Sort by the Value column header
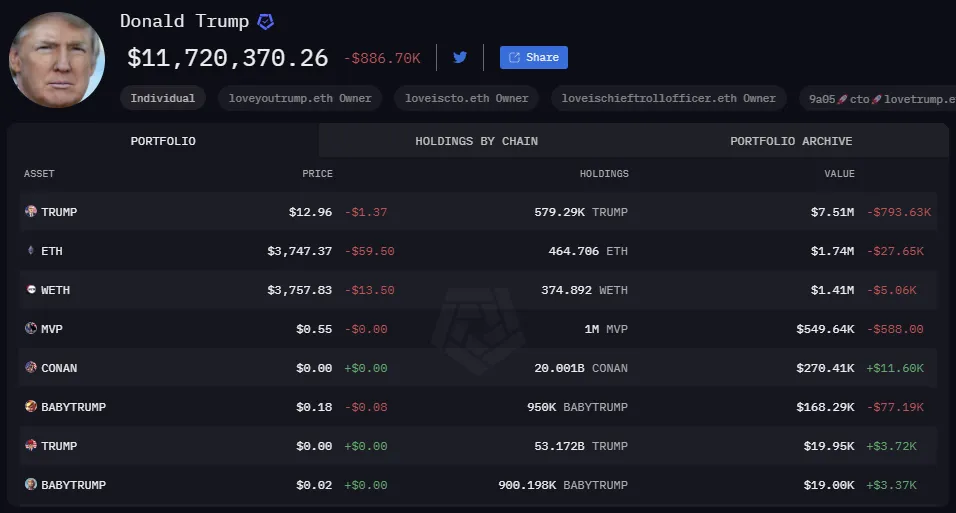The width and height of the screenshot is (956, 513). tap(839, 174)
